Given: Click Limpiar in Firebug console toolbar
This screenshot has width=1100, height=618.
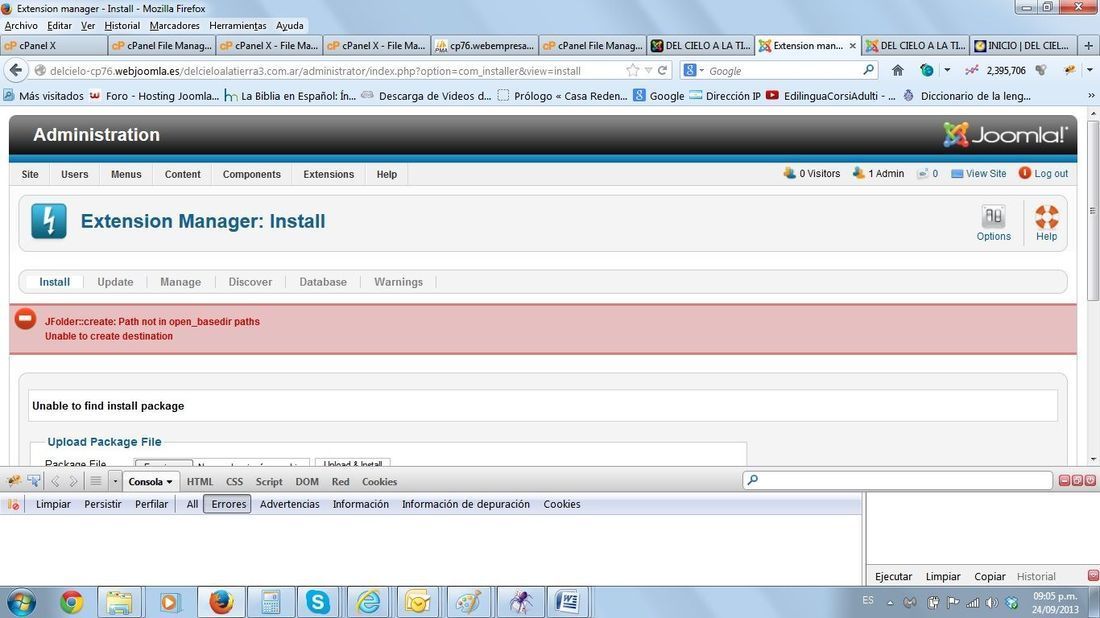Looking at the screenshot, I should point(53,504).
